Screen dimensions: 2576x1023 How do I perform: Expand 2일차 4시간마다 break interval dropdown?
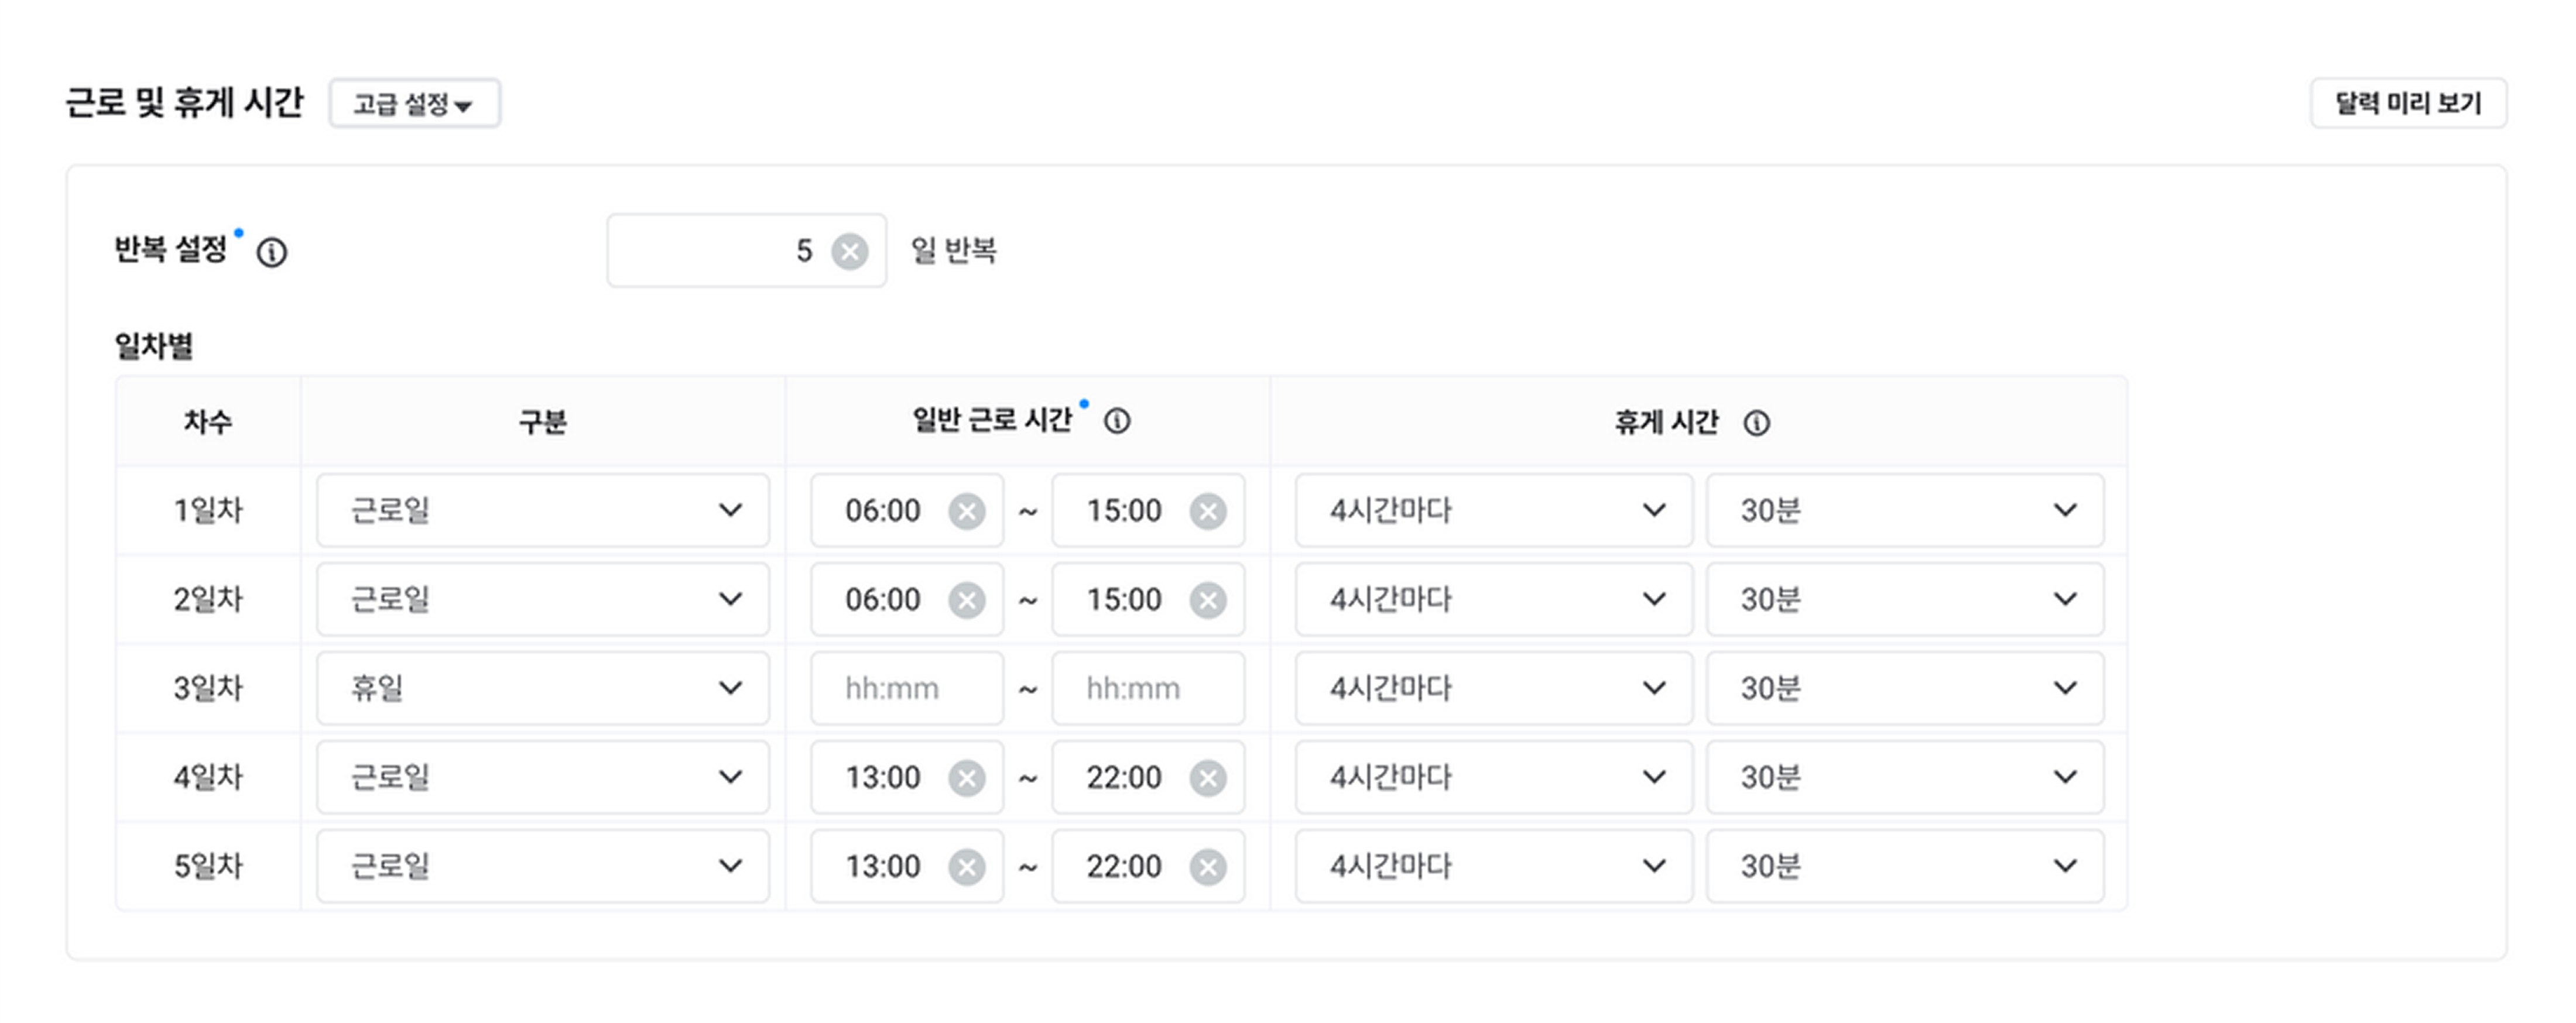[1493, 599]
